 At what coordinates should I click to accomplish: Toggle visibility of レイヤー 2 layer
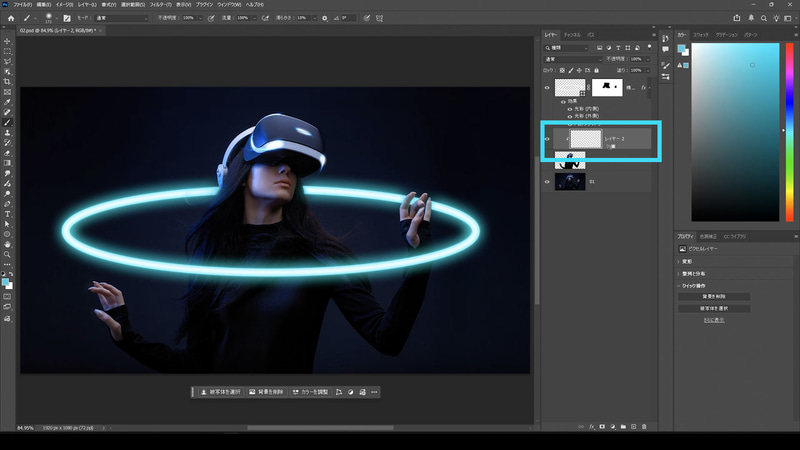point(547,139)
